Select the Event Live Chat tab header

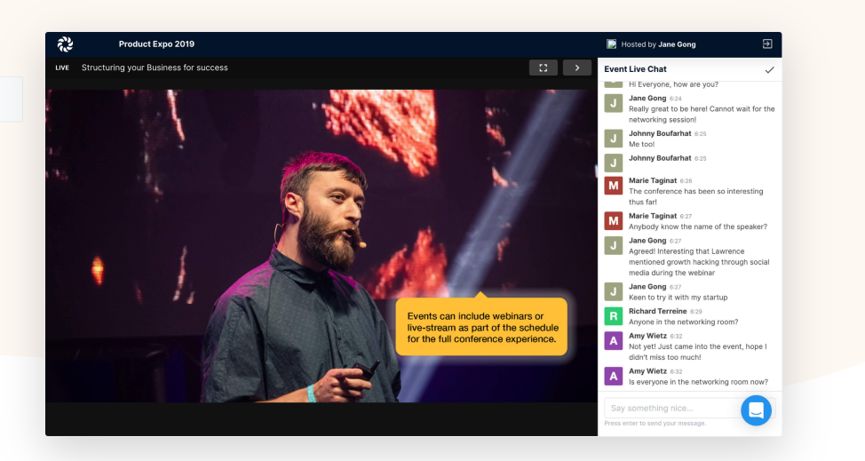636,69
